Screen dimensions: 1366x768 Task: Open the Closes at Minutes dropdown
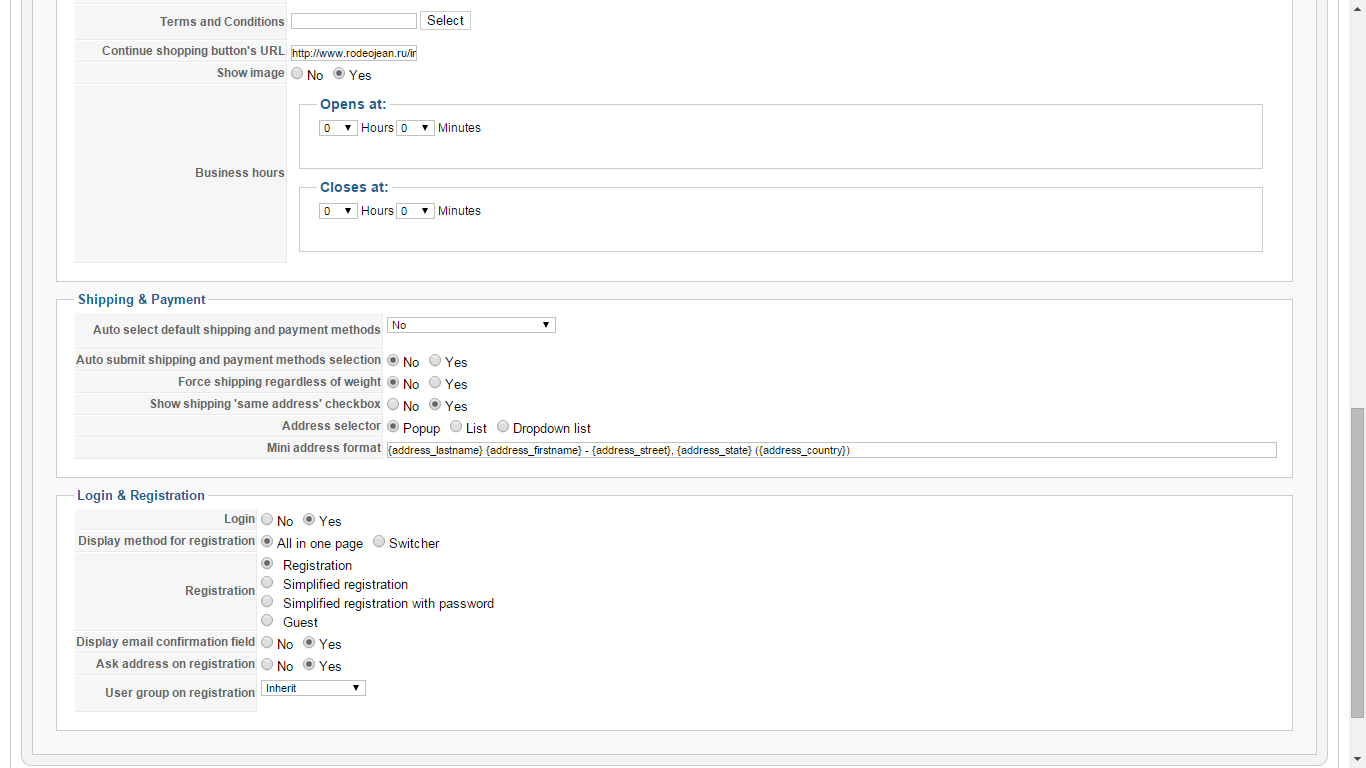pos(415,211)
